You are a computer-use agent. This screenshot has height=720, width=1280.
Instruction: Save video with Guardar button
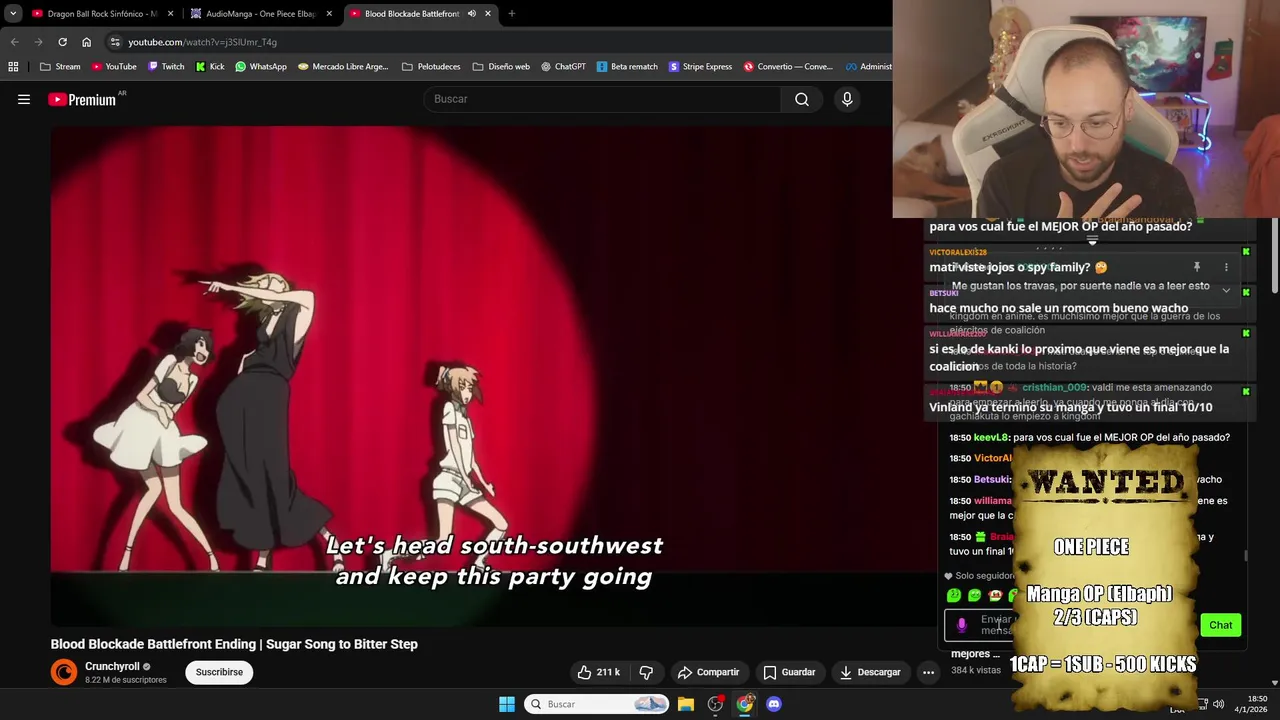tap(789, 672)
